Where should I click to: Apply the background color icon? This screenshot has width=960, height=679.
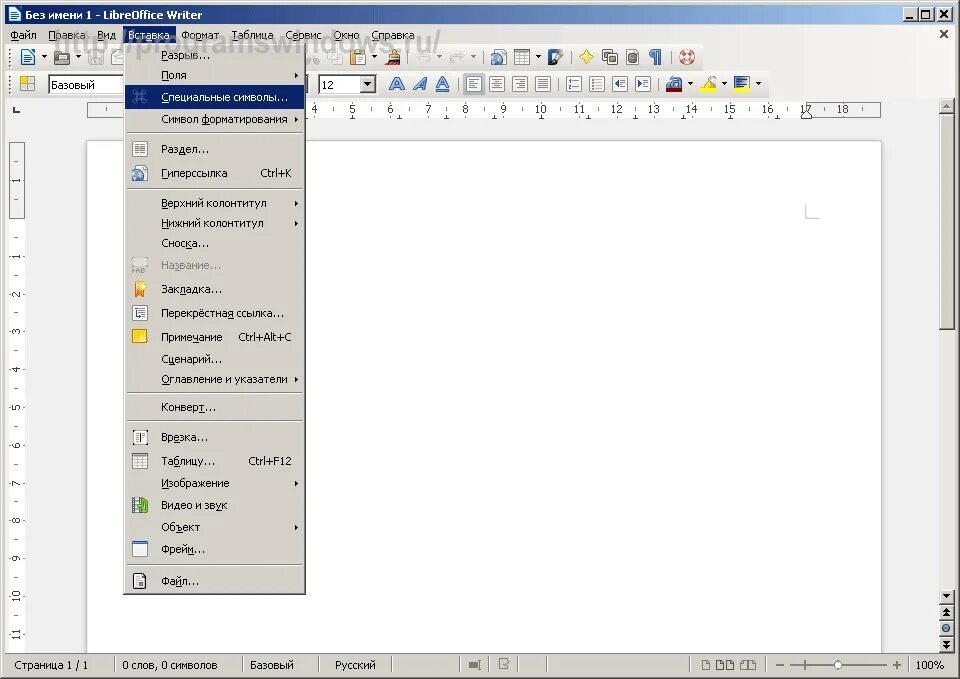pyautogui.click(x=742, y=84)
